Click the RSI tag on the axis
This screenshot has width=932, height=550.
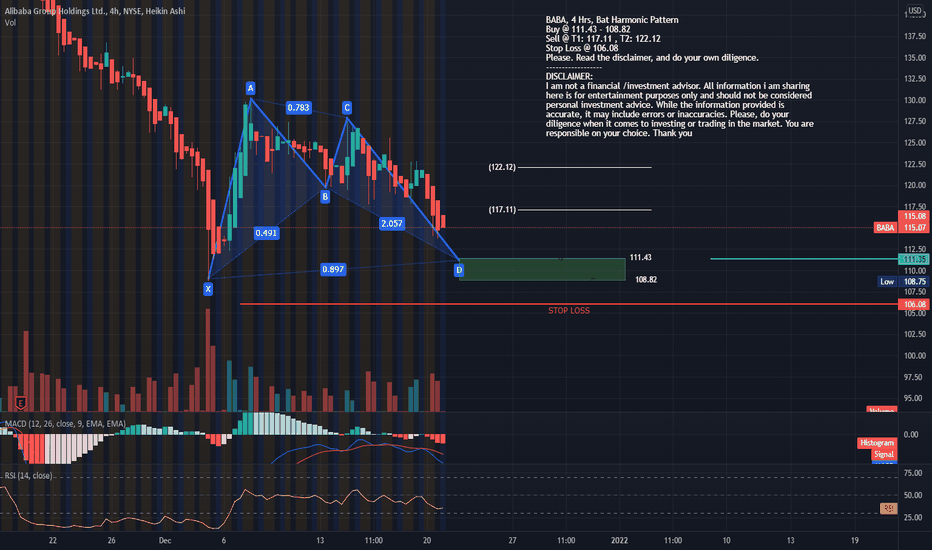[x=889, y=508]
